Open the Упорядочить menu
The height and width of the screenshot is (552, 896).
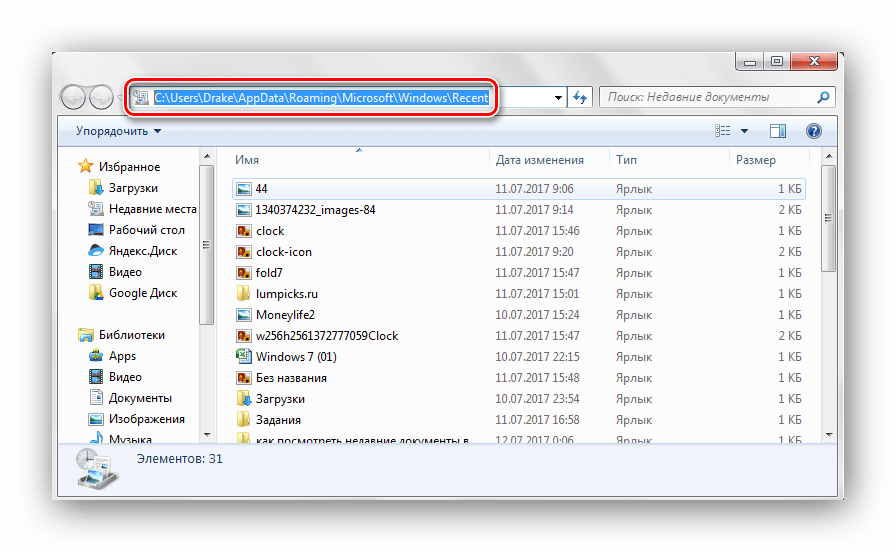pyautogui.click(x=118, y=131)
